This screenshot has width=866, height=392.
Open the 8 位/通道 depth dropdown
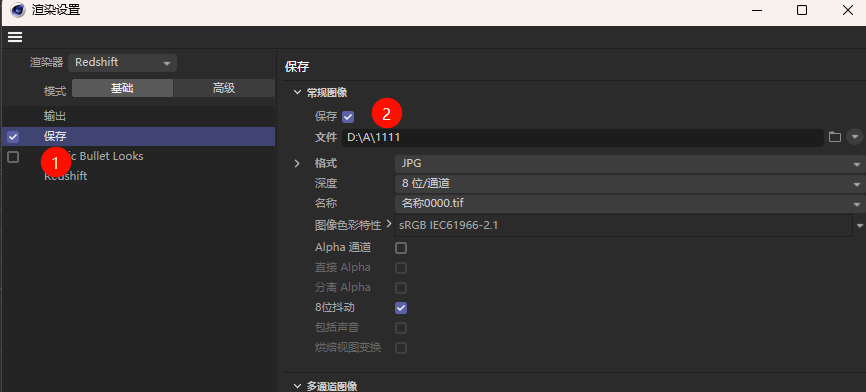(x=630, y=184)
